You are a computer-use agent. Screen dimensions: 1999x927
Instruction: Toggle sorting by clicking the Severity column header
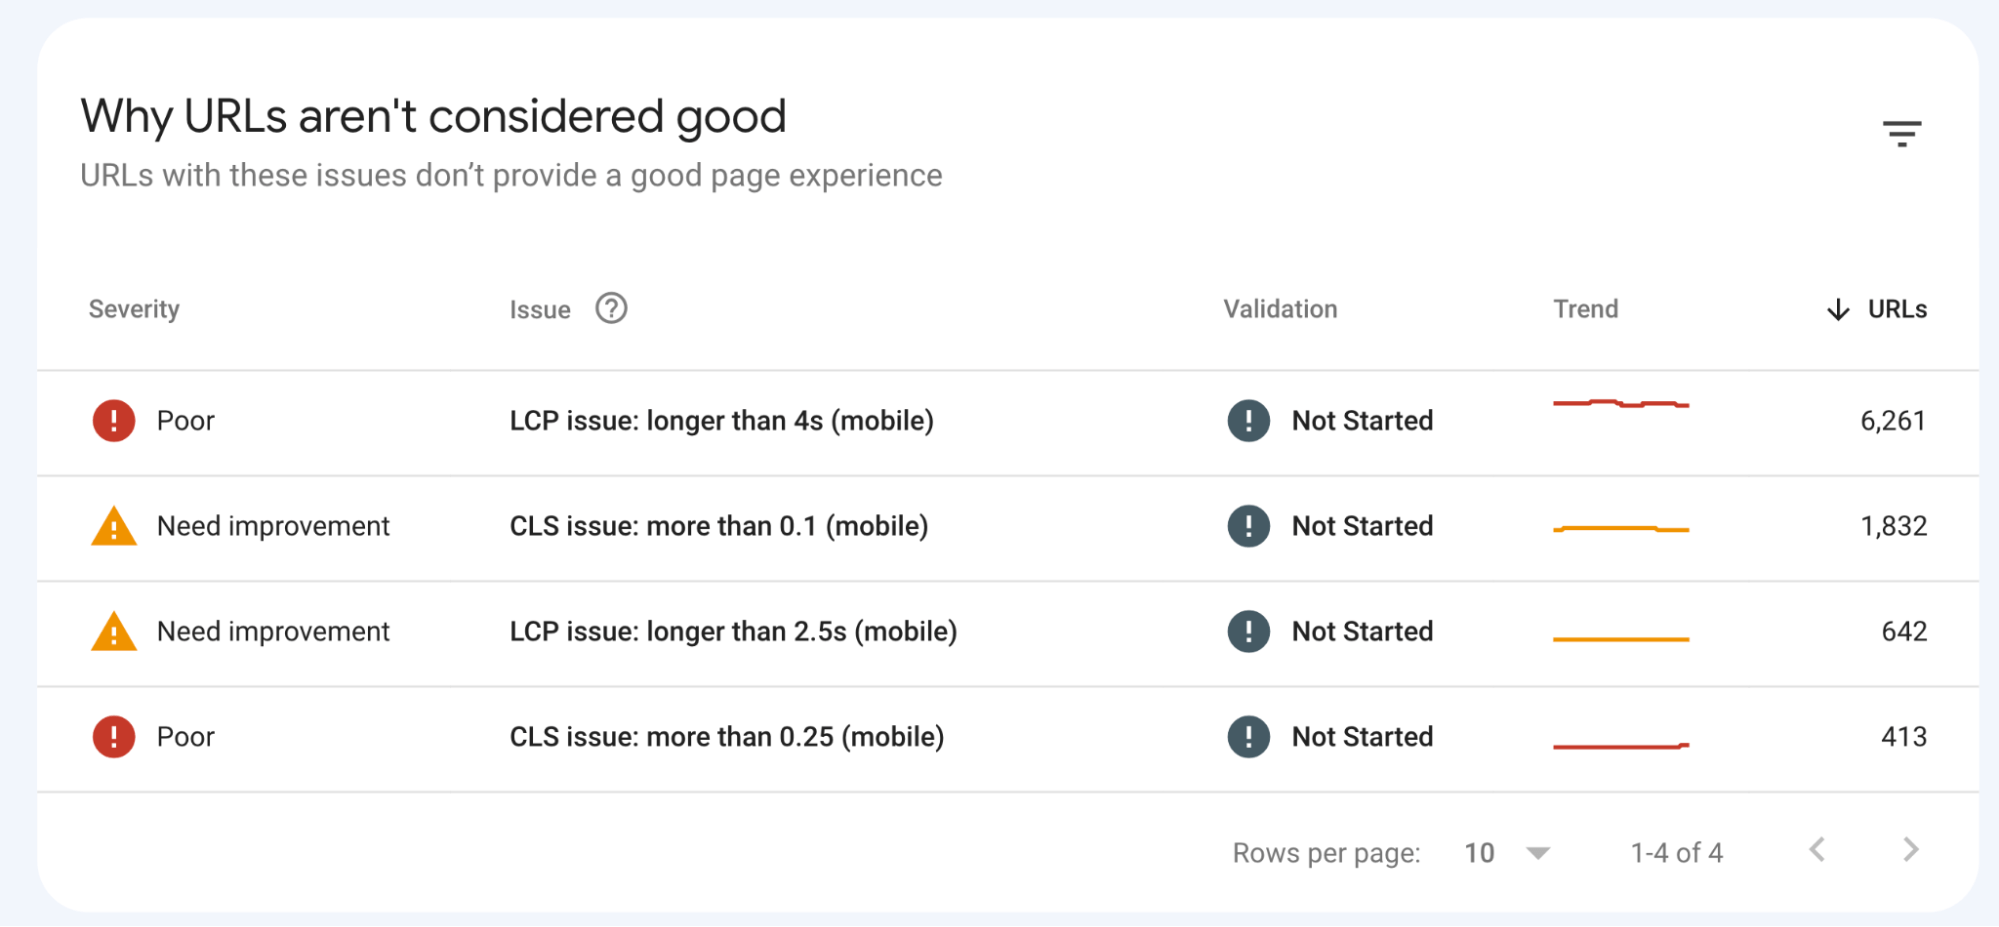[134, 309]
